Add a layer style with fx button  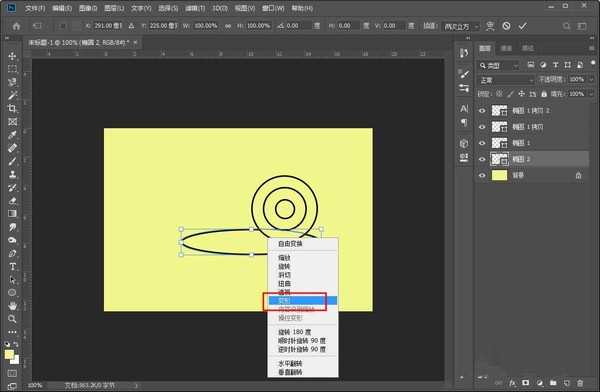[x=512, y=382]
